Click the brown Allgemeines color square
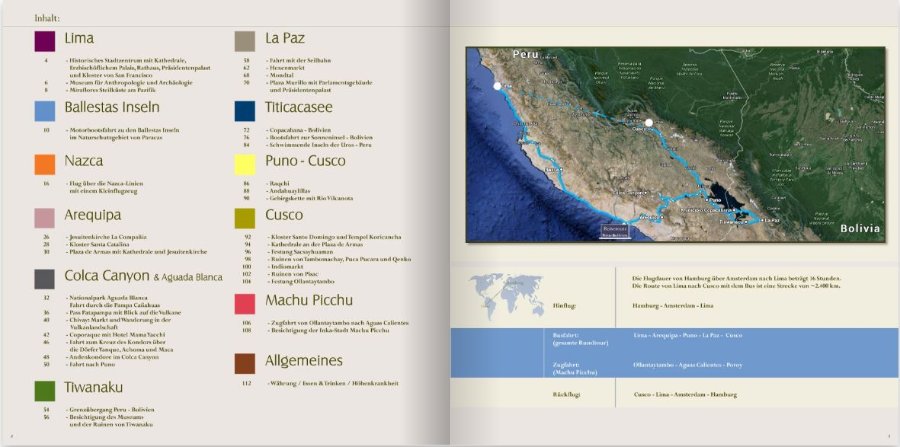Image resolution: width=900 pixels, height=447 pixels. (x=245, y=364)
